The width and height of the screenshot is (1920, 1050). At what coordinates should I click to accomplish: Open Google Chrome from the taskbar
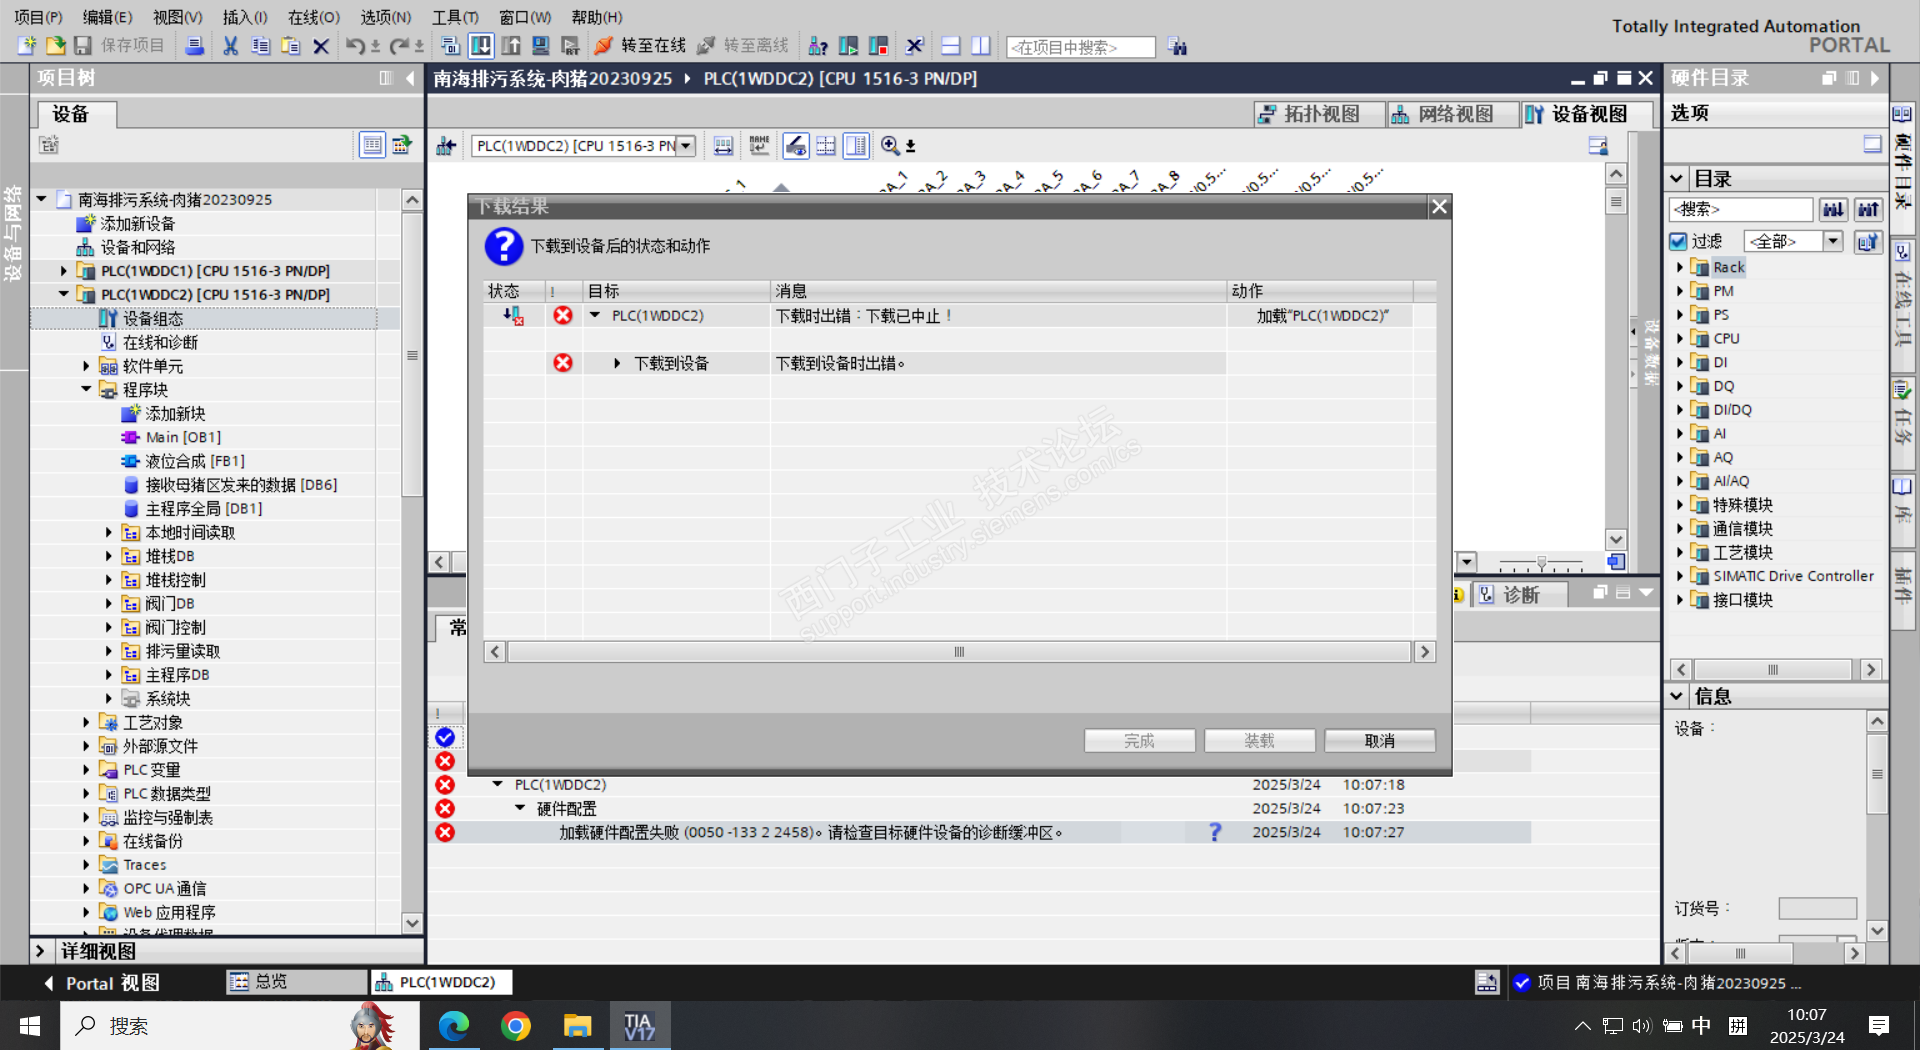[516, 1026]
